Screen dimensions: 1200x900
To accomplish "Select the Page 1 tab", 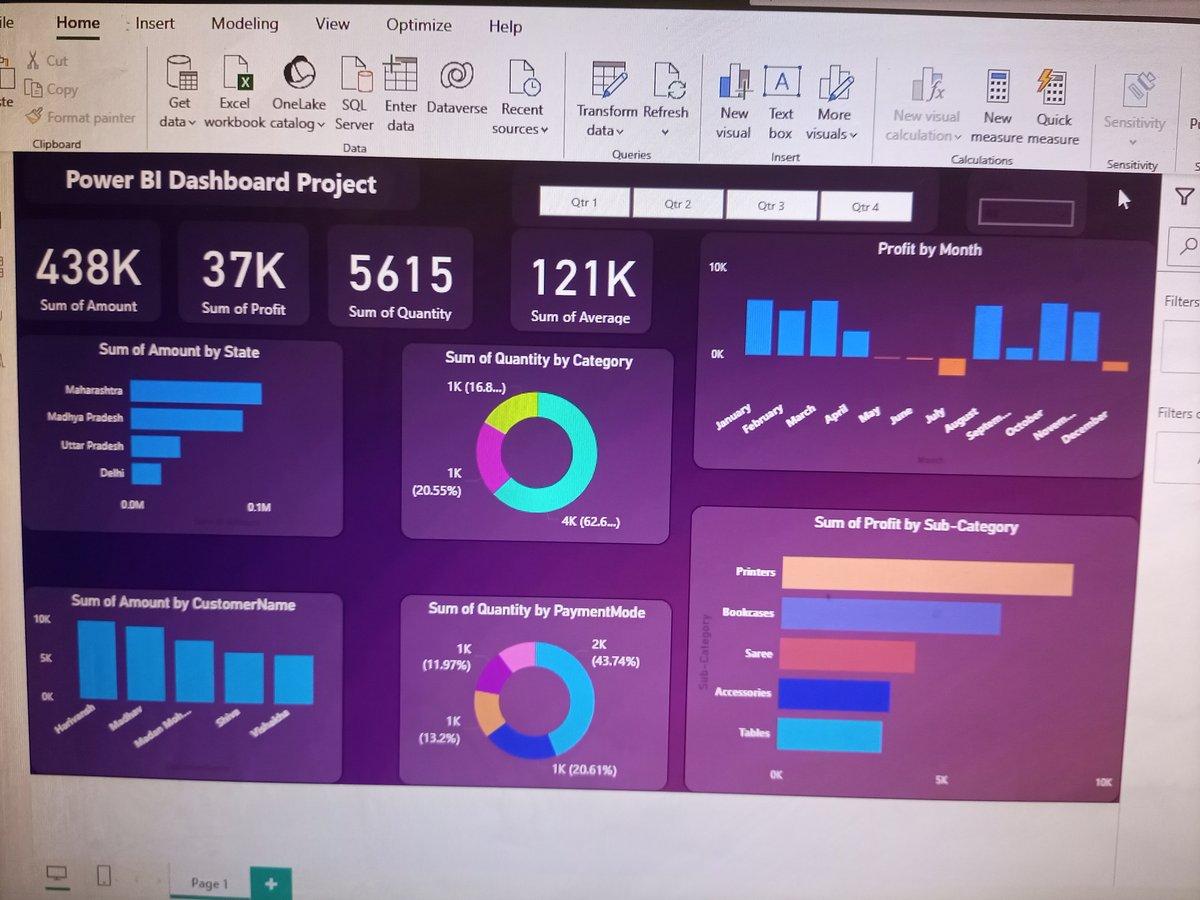I will point(209,883).
